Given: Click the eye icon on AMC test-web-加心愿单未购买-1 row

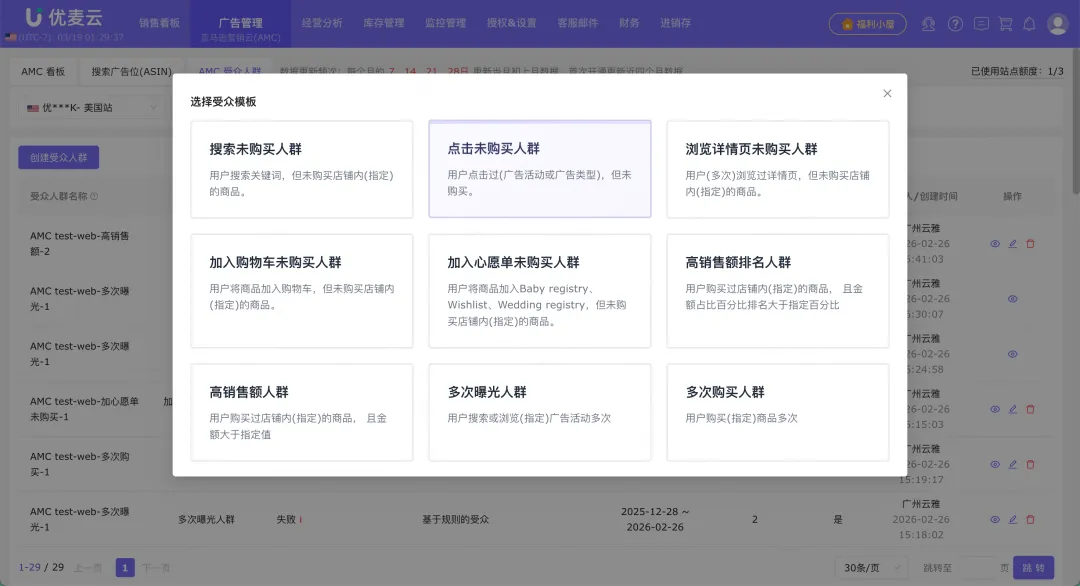Looking at the screenshot, I should pos(994,408).
